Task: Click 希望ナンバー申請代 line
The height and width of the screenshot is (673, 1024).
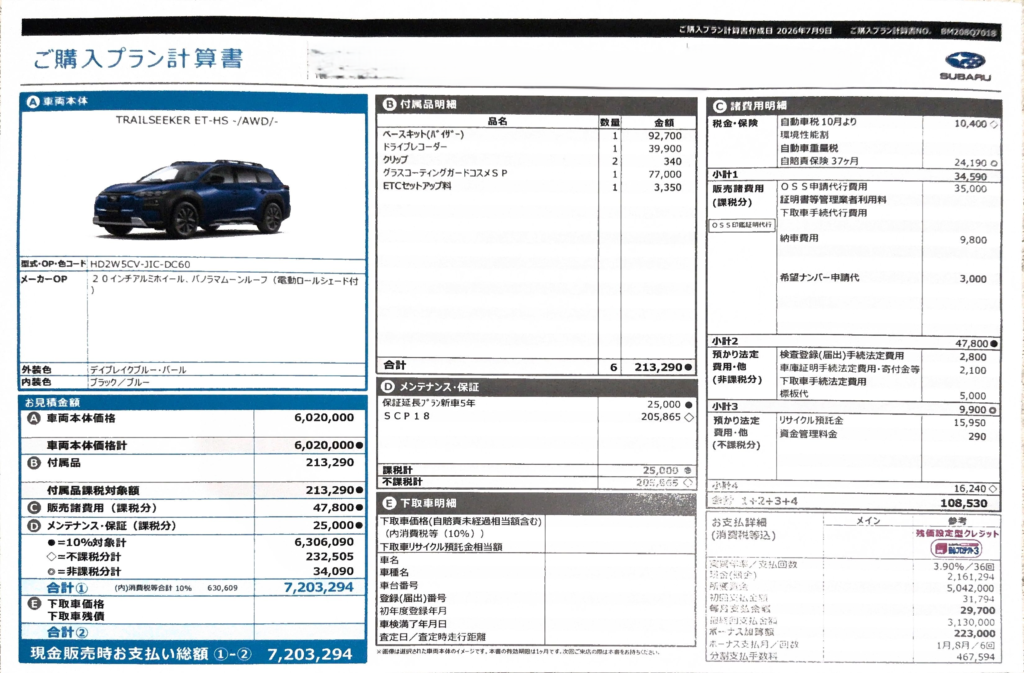Action: (820, 277)
